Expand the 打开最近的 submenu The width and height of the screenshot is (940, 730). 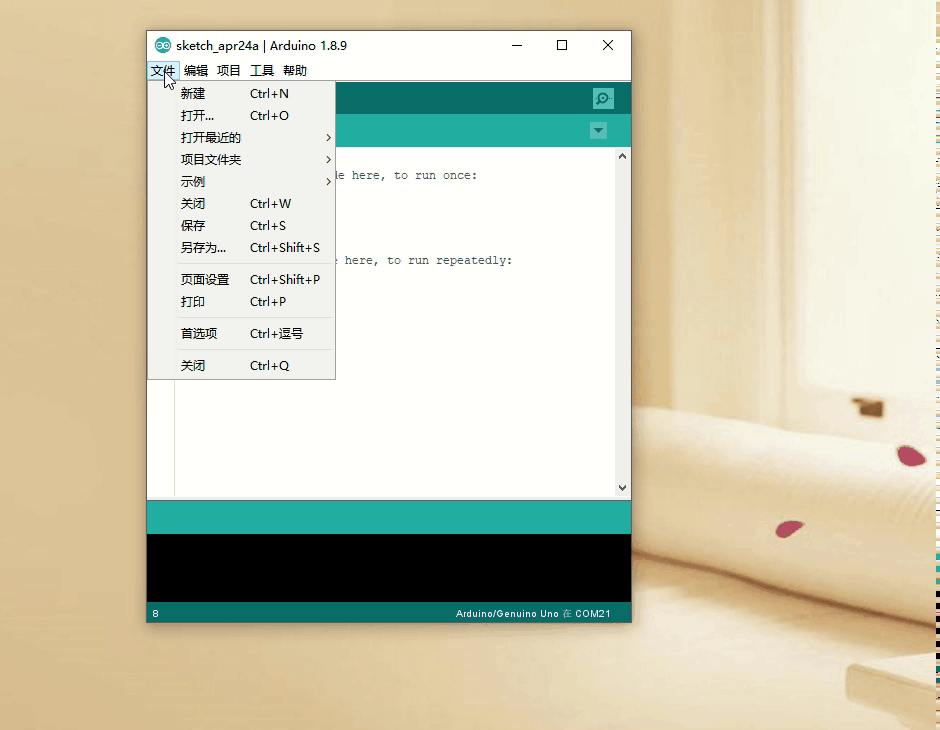tap(242, 138)
